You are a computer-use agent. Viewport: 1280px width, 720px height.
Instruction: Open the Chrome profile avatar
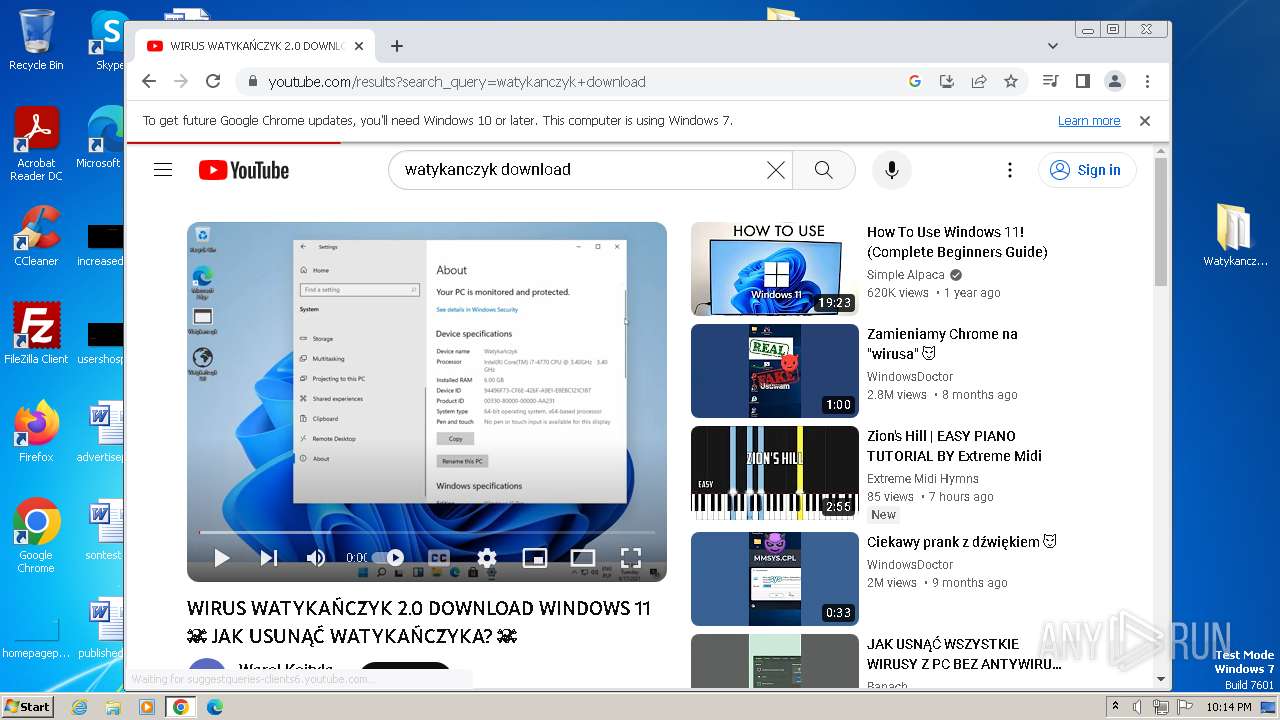[x=1115, y=82]
